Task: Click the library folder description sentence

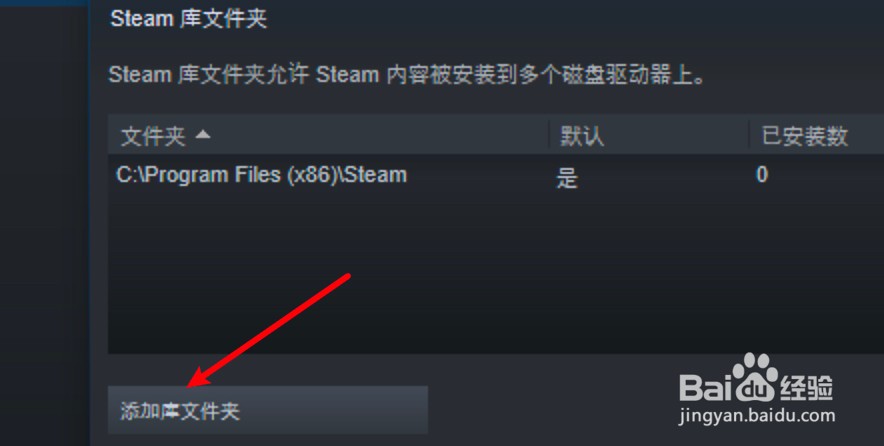Action: tap(406, 75)
